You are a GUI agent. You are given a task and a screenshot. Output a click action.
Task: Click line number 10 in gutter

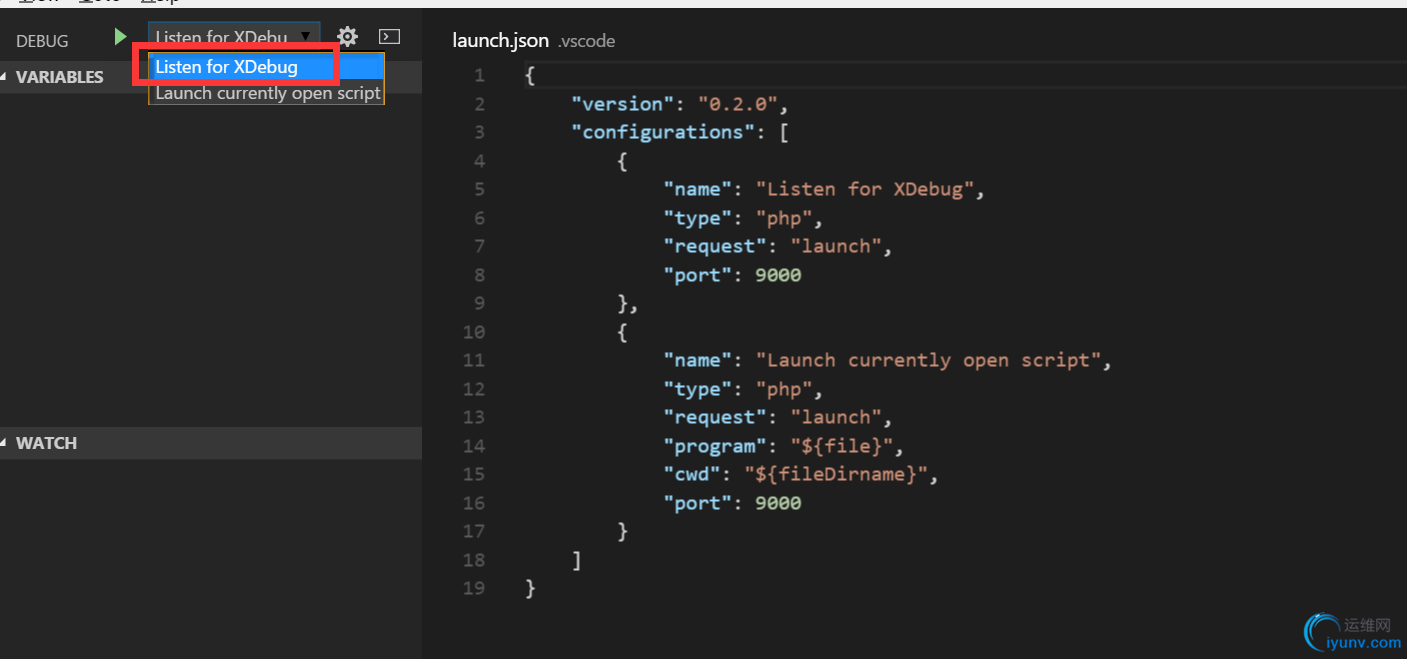tap(474, 332)
